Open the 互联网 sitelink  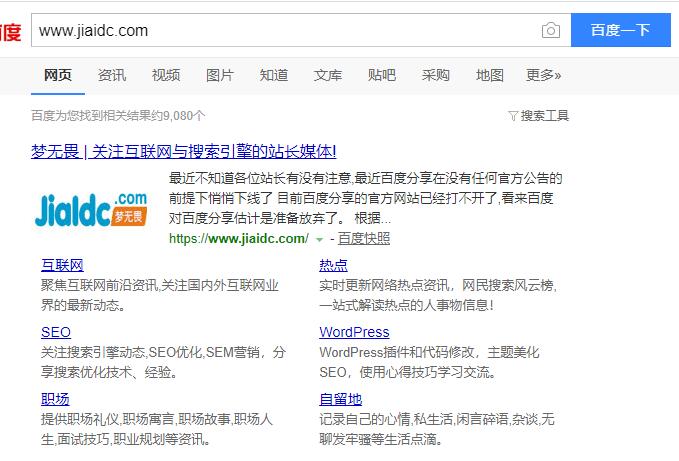[62, 265]
